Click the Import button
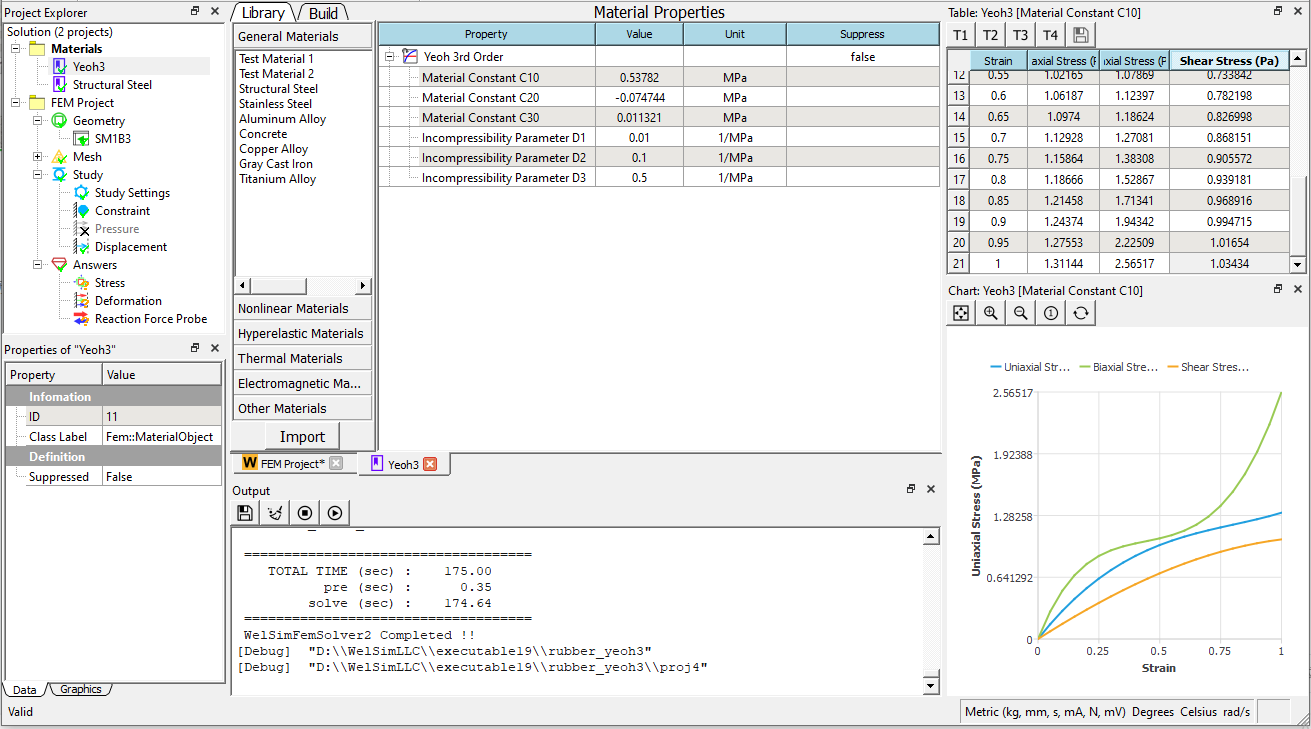Image resolution: width=1311 pixels, height=729 pixels. 302,436
